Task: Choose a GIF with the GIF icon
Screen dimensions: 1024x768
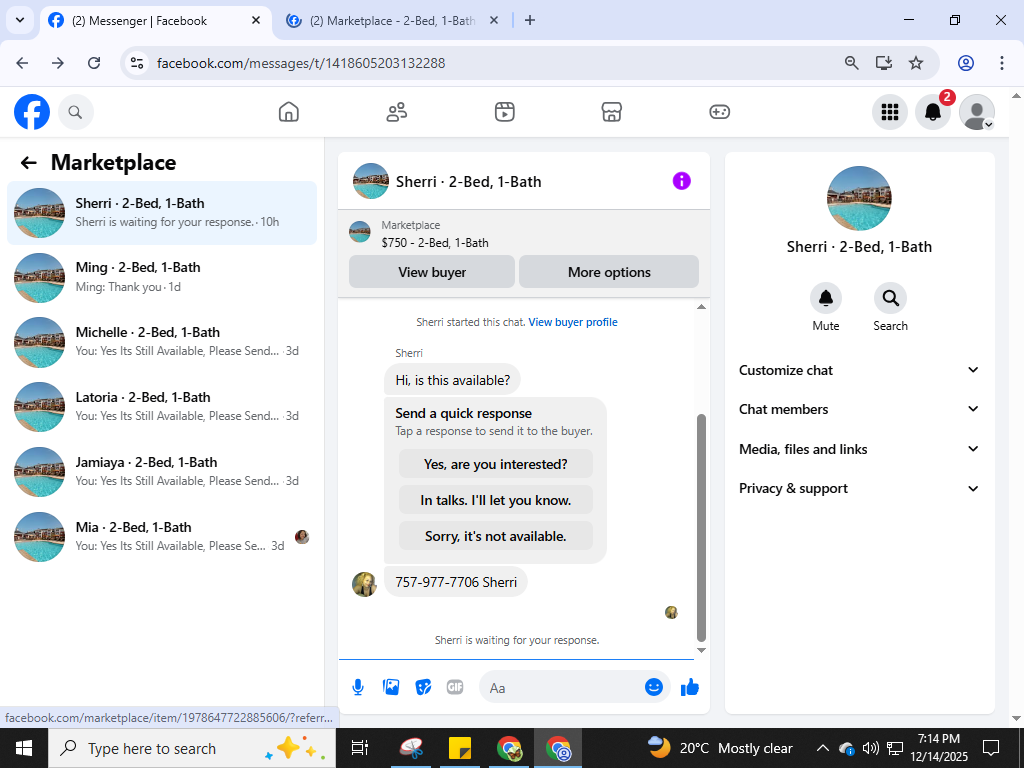Action: (x=455, y=687)
